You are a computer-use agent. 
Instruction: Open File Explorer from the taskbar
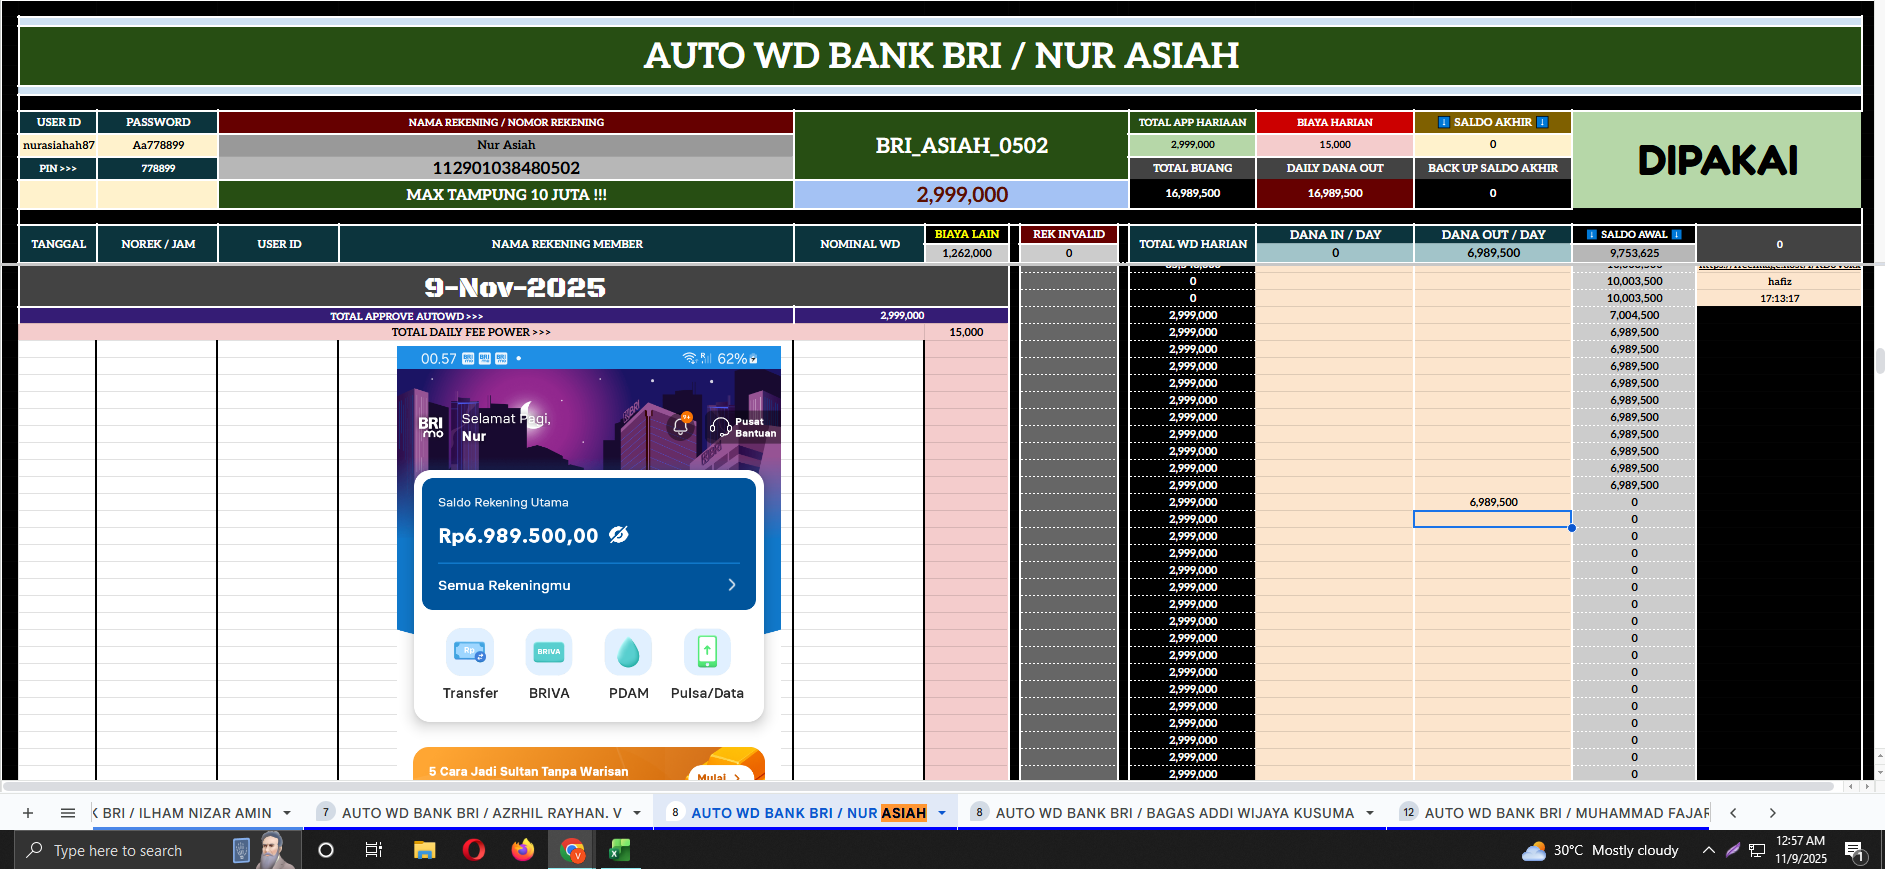[x=424, y=850]
